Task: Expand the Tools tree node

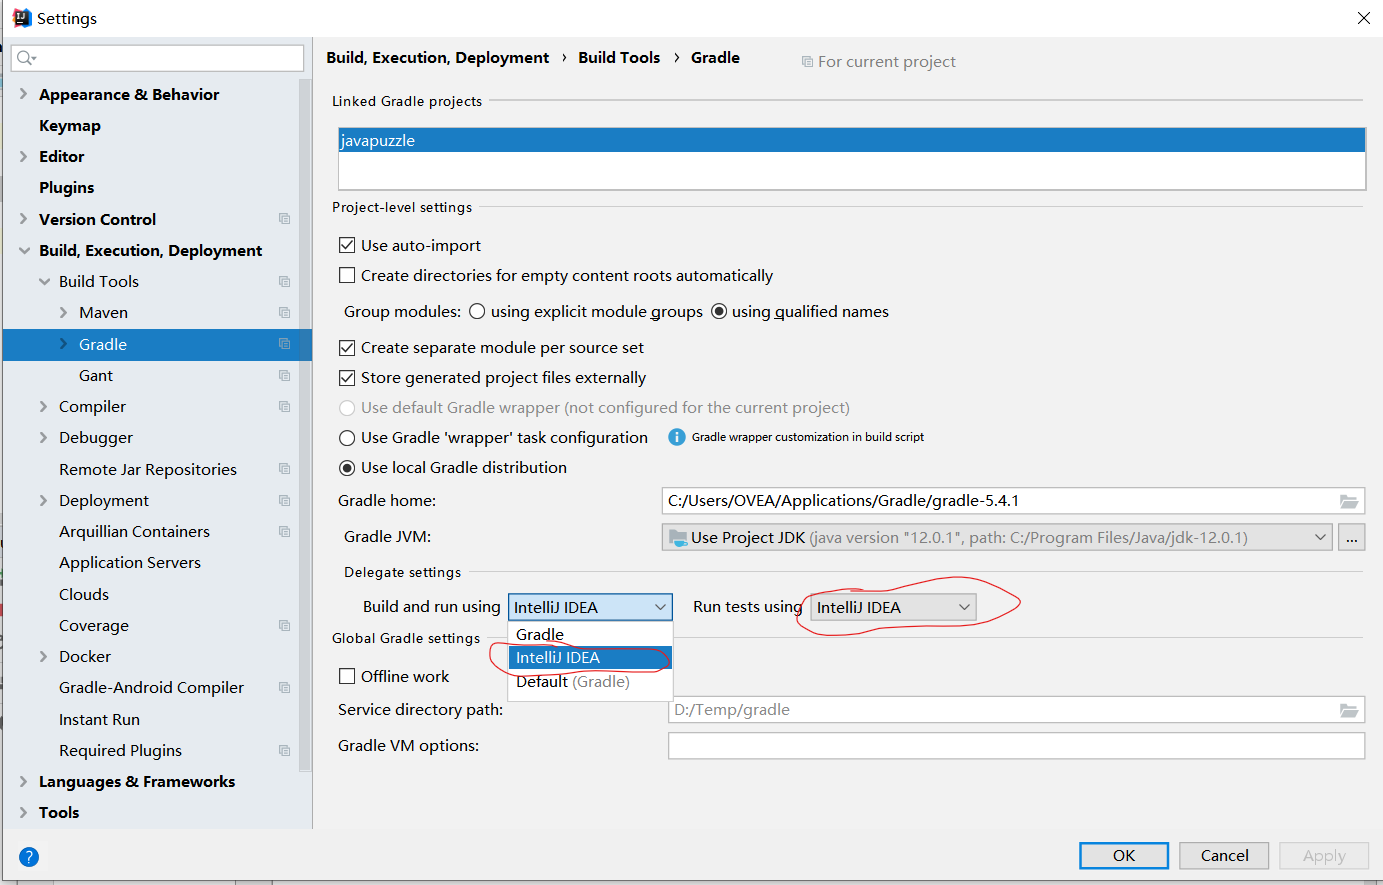Action: (24, 812)
